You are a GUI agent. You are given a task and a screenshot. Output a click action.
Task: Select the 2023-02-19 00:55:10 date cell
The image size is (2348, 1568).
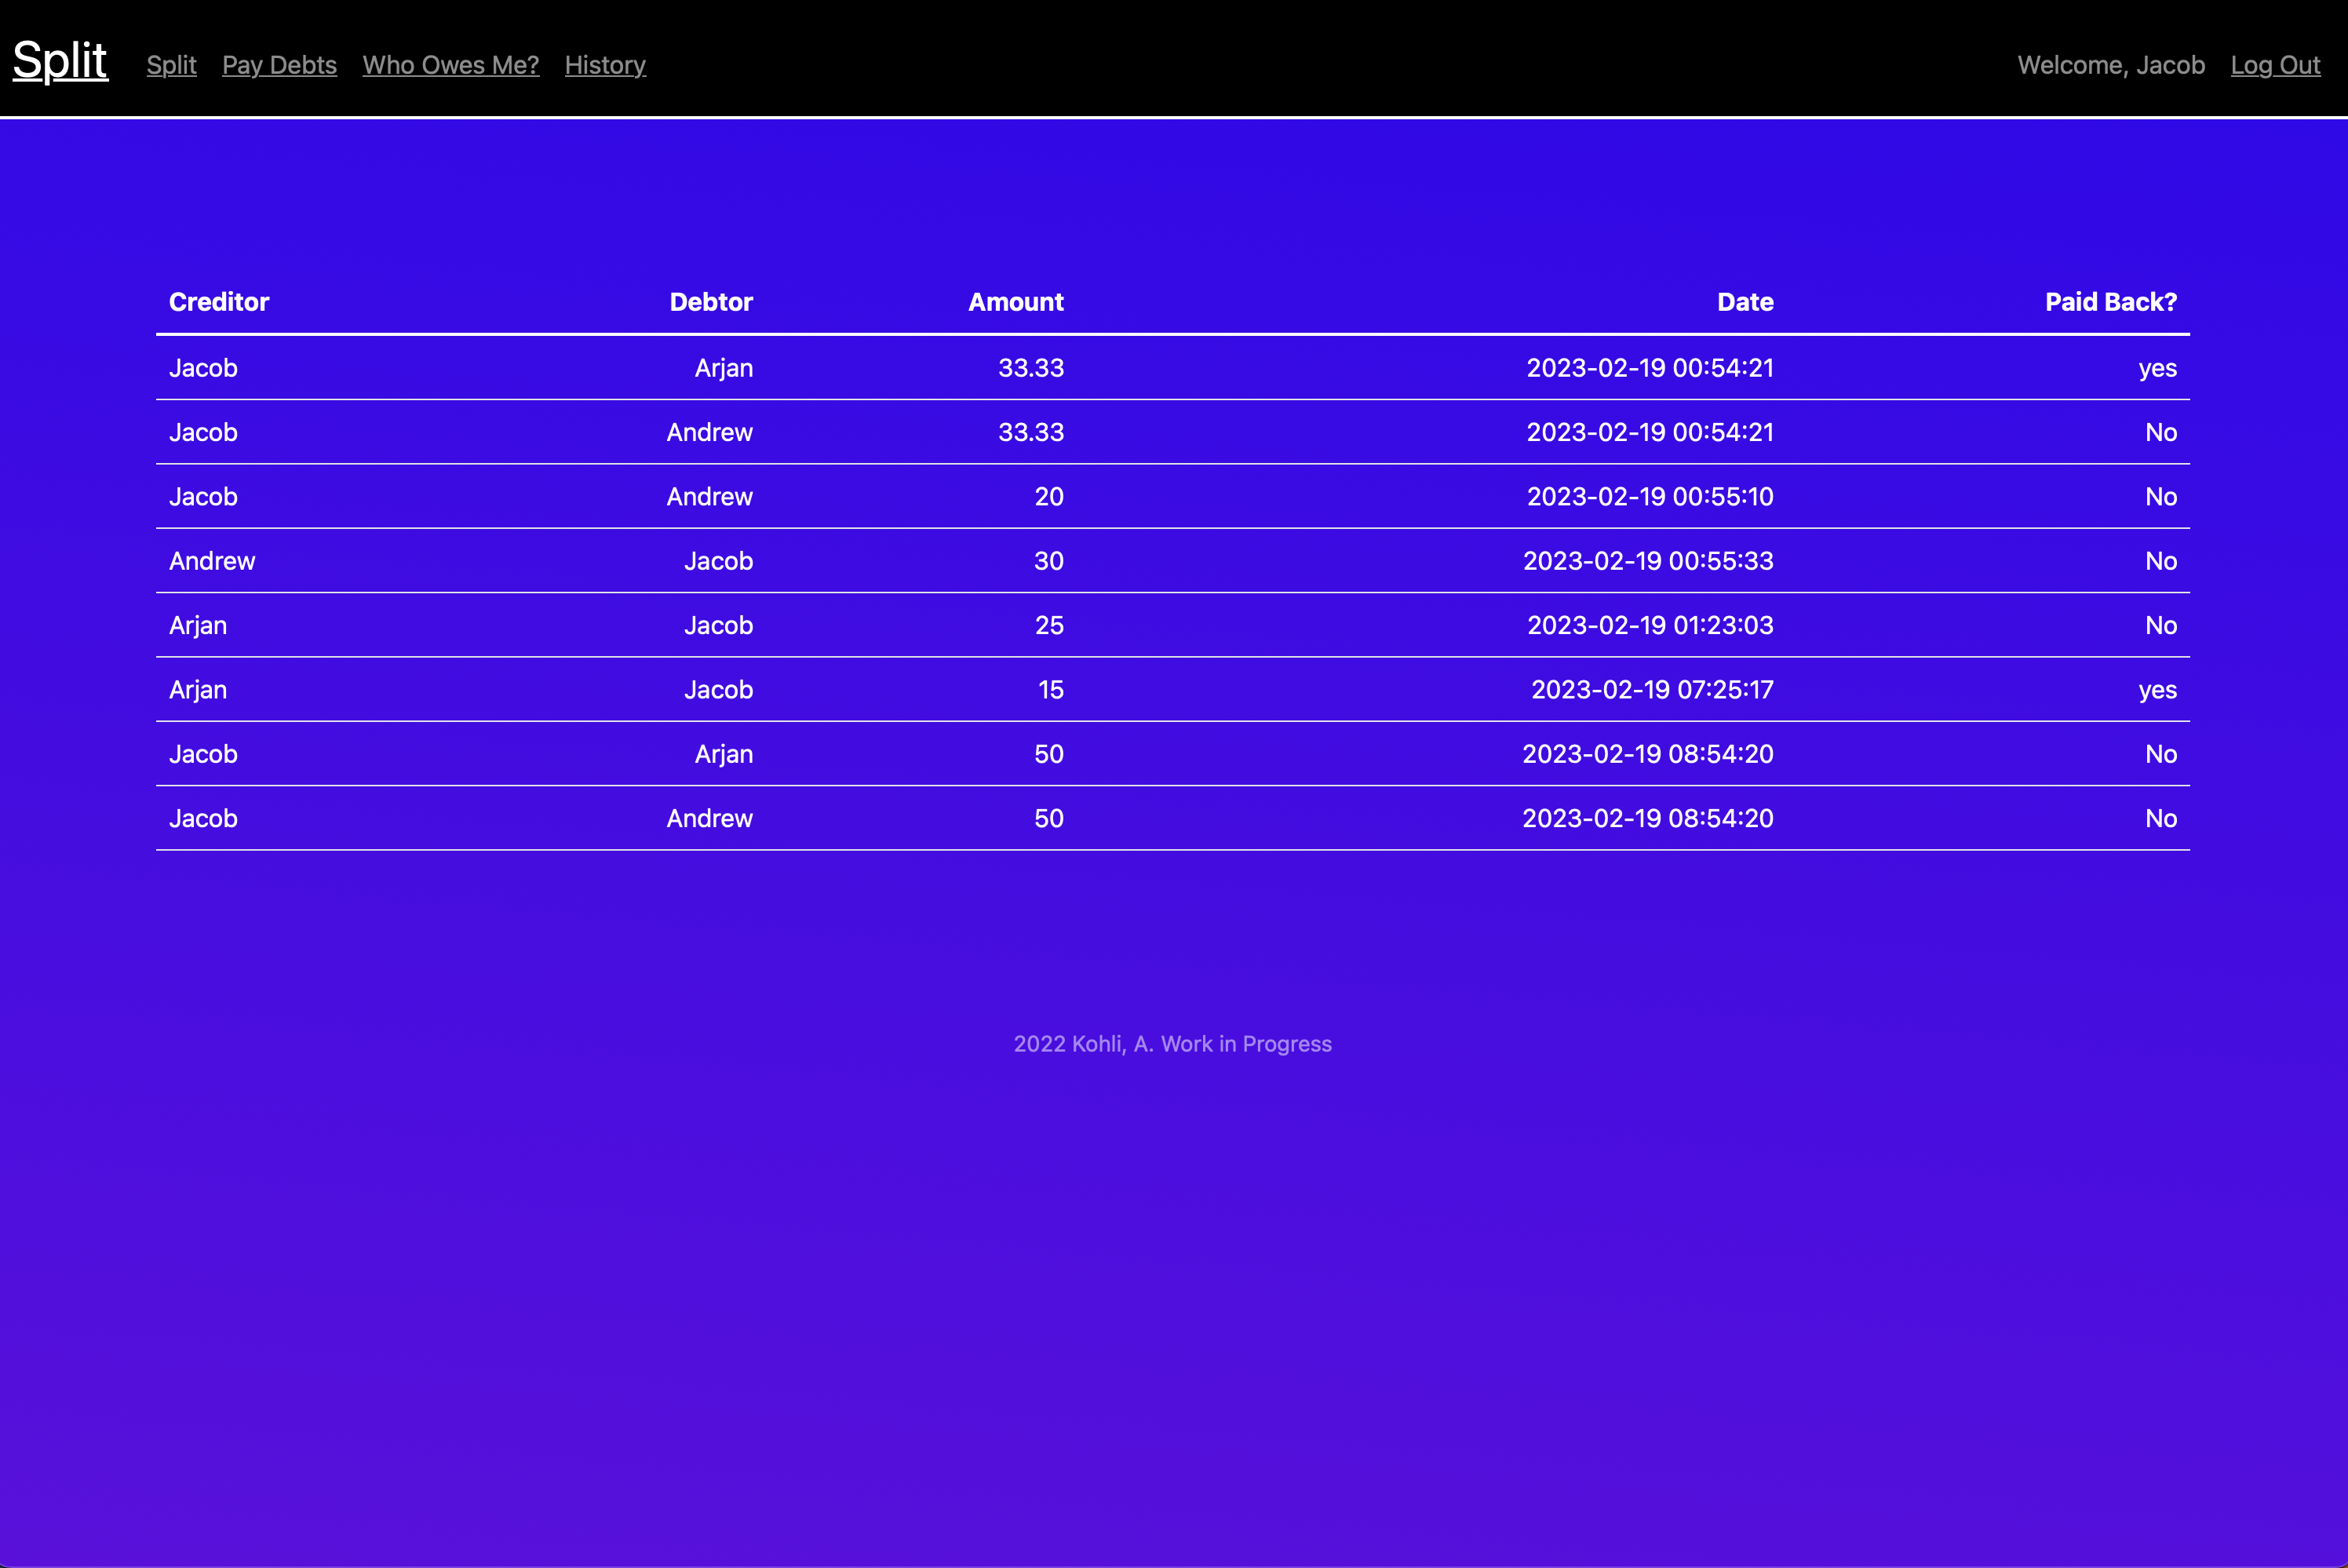click(1649, 497)
